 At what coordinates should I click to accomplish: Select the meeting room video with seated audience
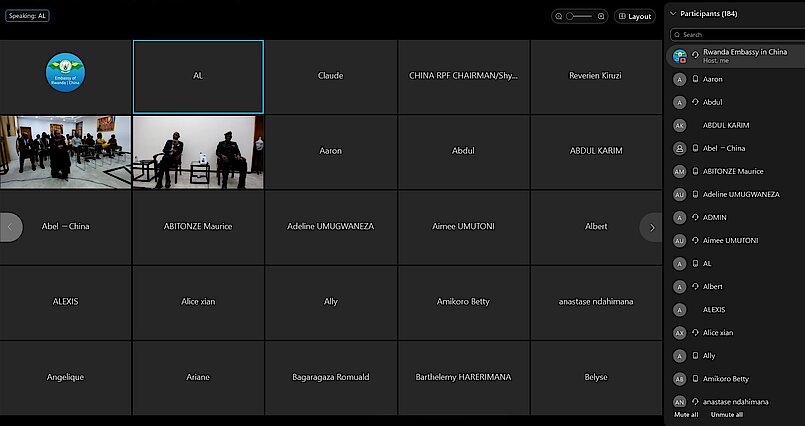[x=66, y=152]
